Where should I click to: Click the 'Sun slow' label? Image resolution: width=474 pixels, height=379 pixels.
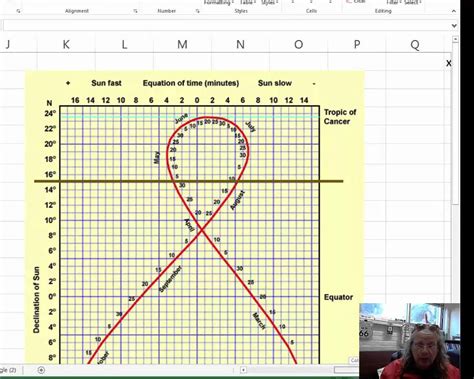275,83
